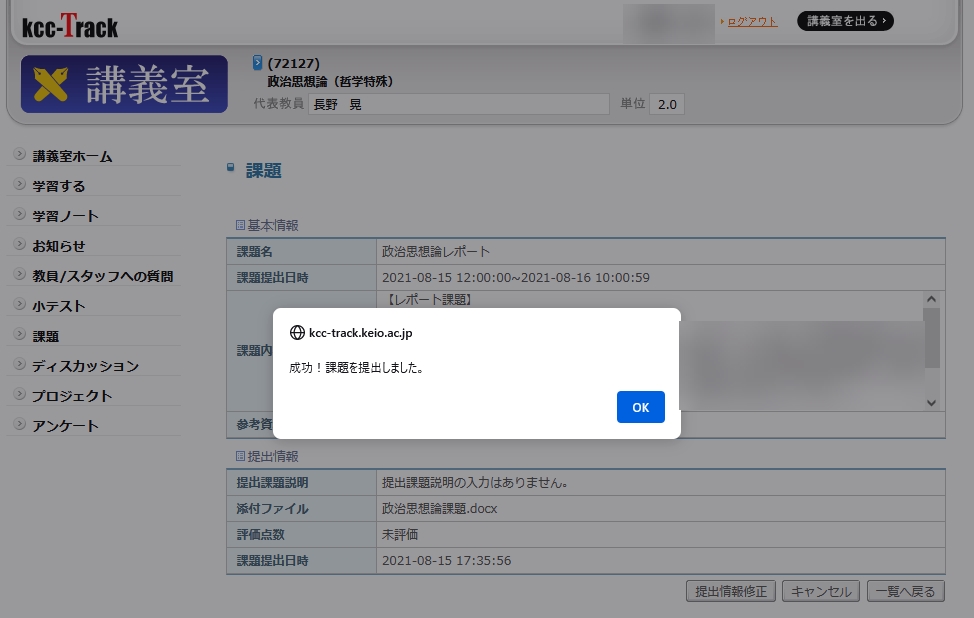The width and height of the screenshot is (974, 618).
Task: Open 学習ノート menu item
Action: tap(66, 216)
